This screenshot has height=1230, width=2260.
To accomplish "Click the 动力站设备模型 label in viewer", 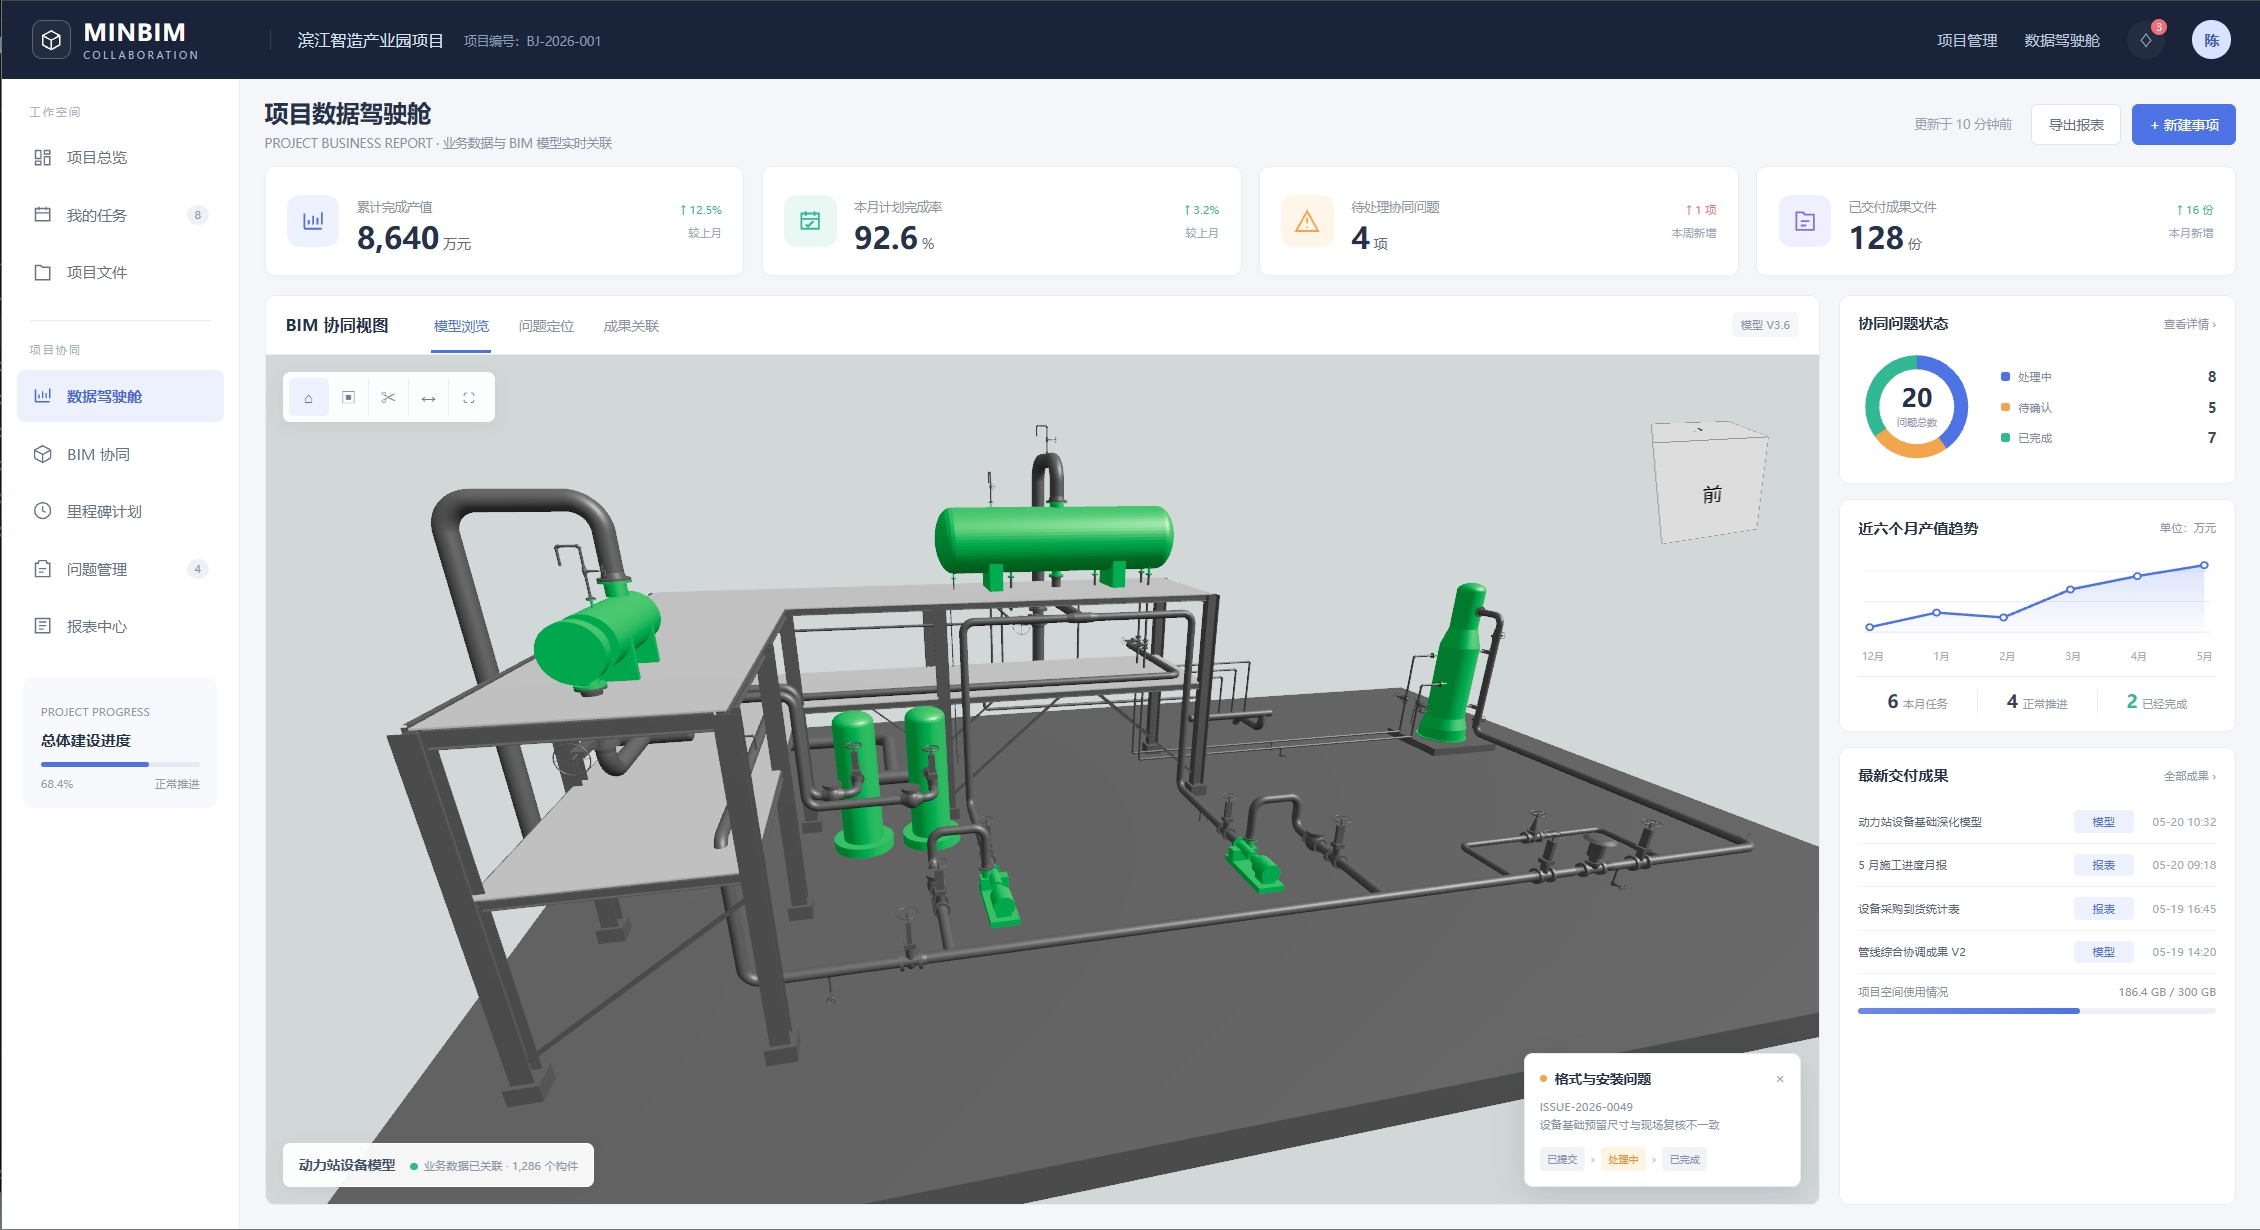I will pyautogui.click(x=347, y=1165).
